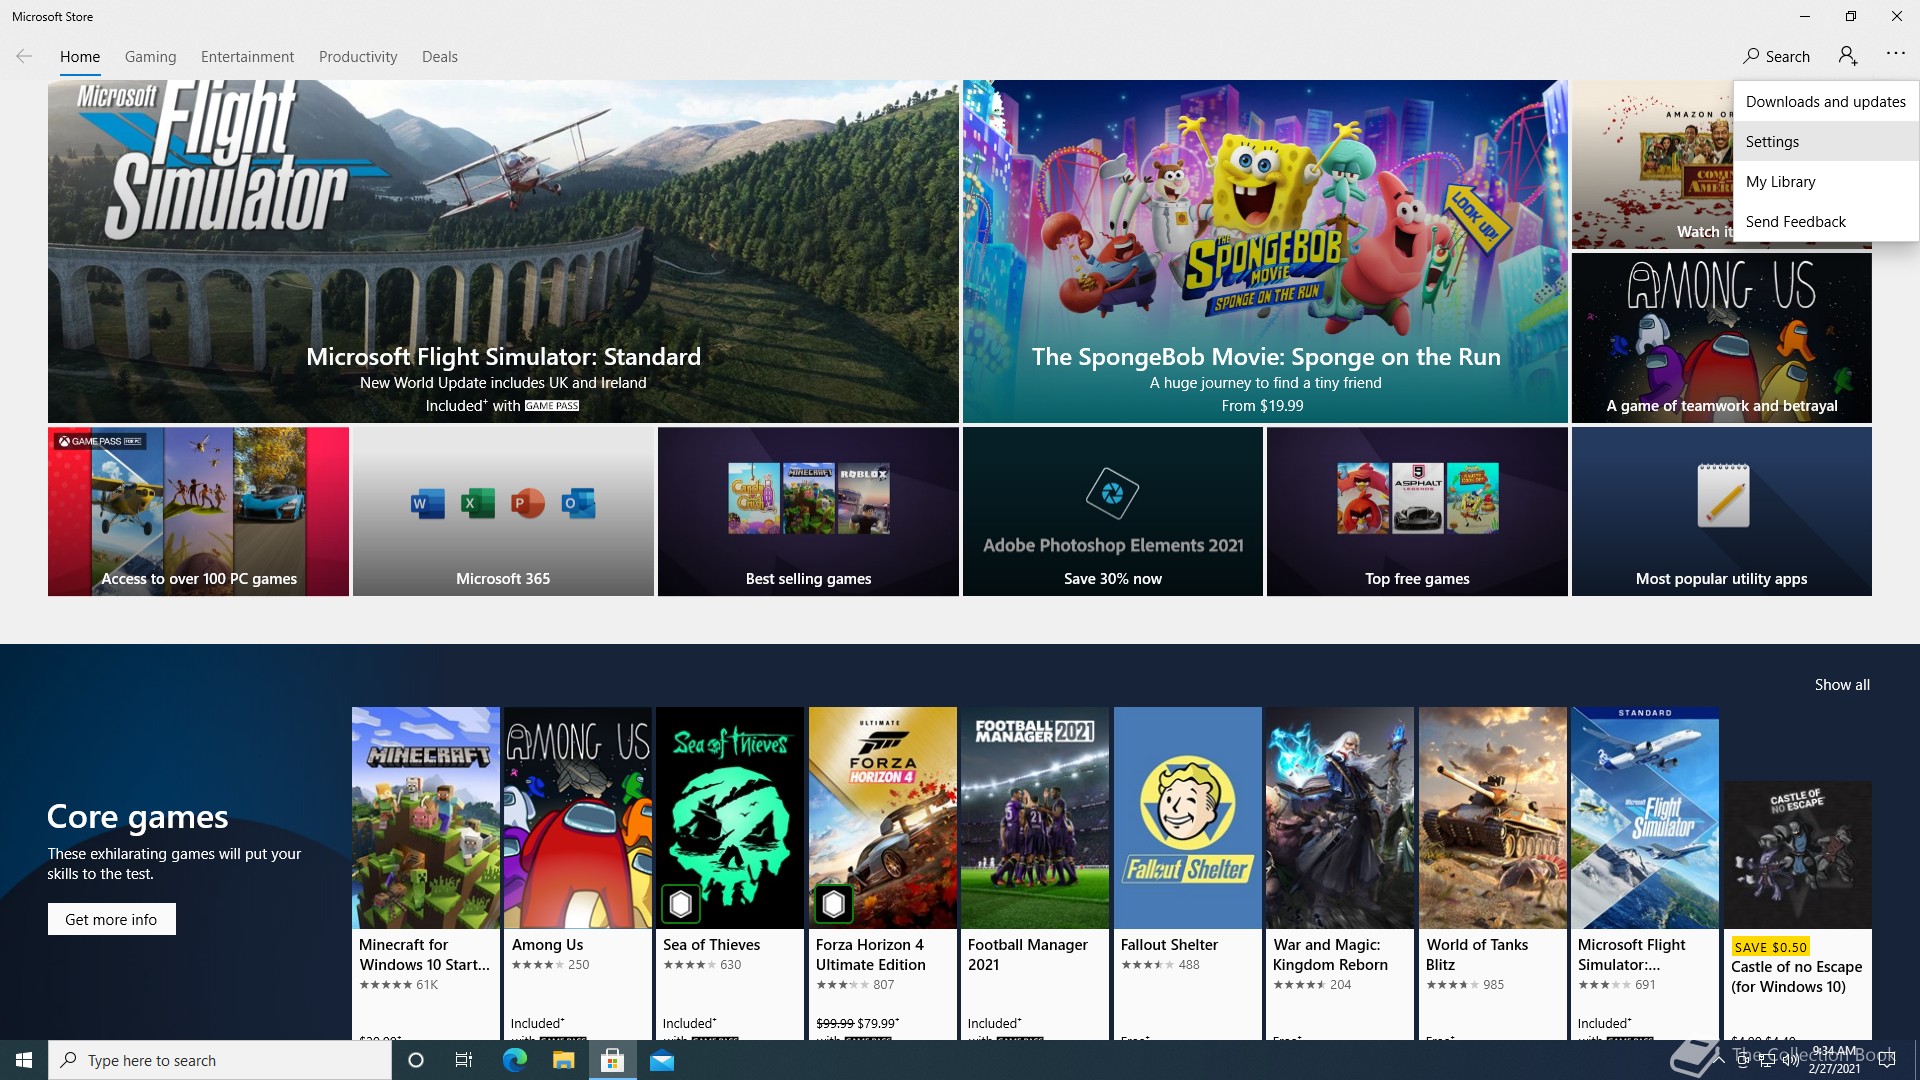Open the Entertainment tab
The height and width of the screenshot is (1080, 1920).
[x=247, y=57]
